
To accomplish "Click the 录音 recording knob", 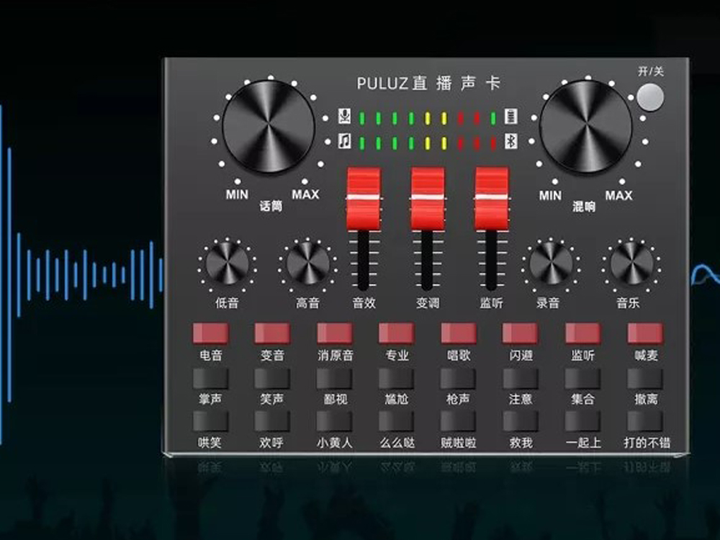I will tap(551, 264).
